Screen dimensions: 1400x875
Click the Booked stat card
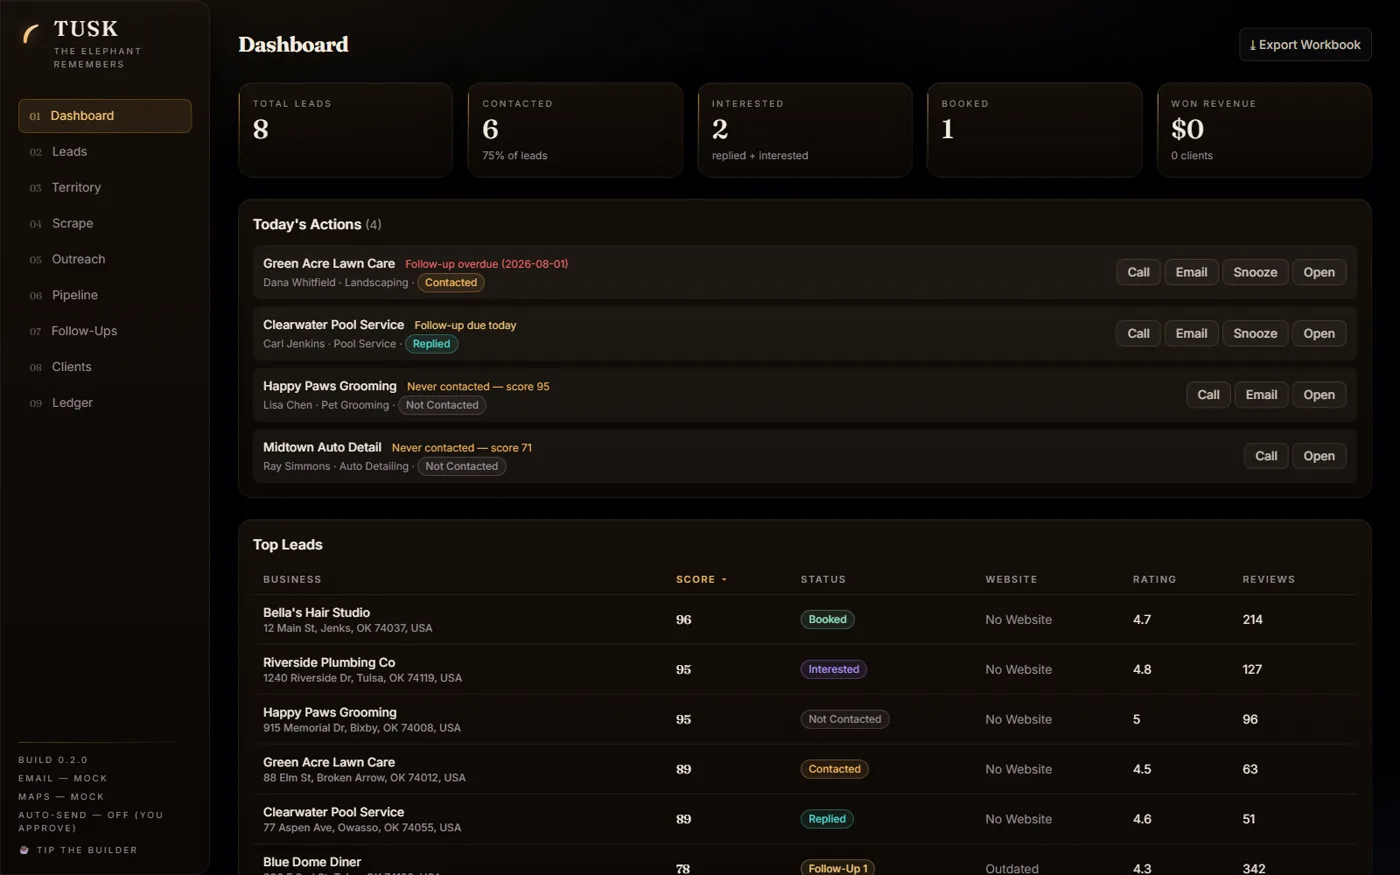pyautogui.click(x=1034, y=130)
